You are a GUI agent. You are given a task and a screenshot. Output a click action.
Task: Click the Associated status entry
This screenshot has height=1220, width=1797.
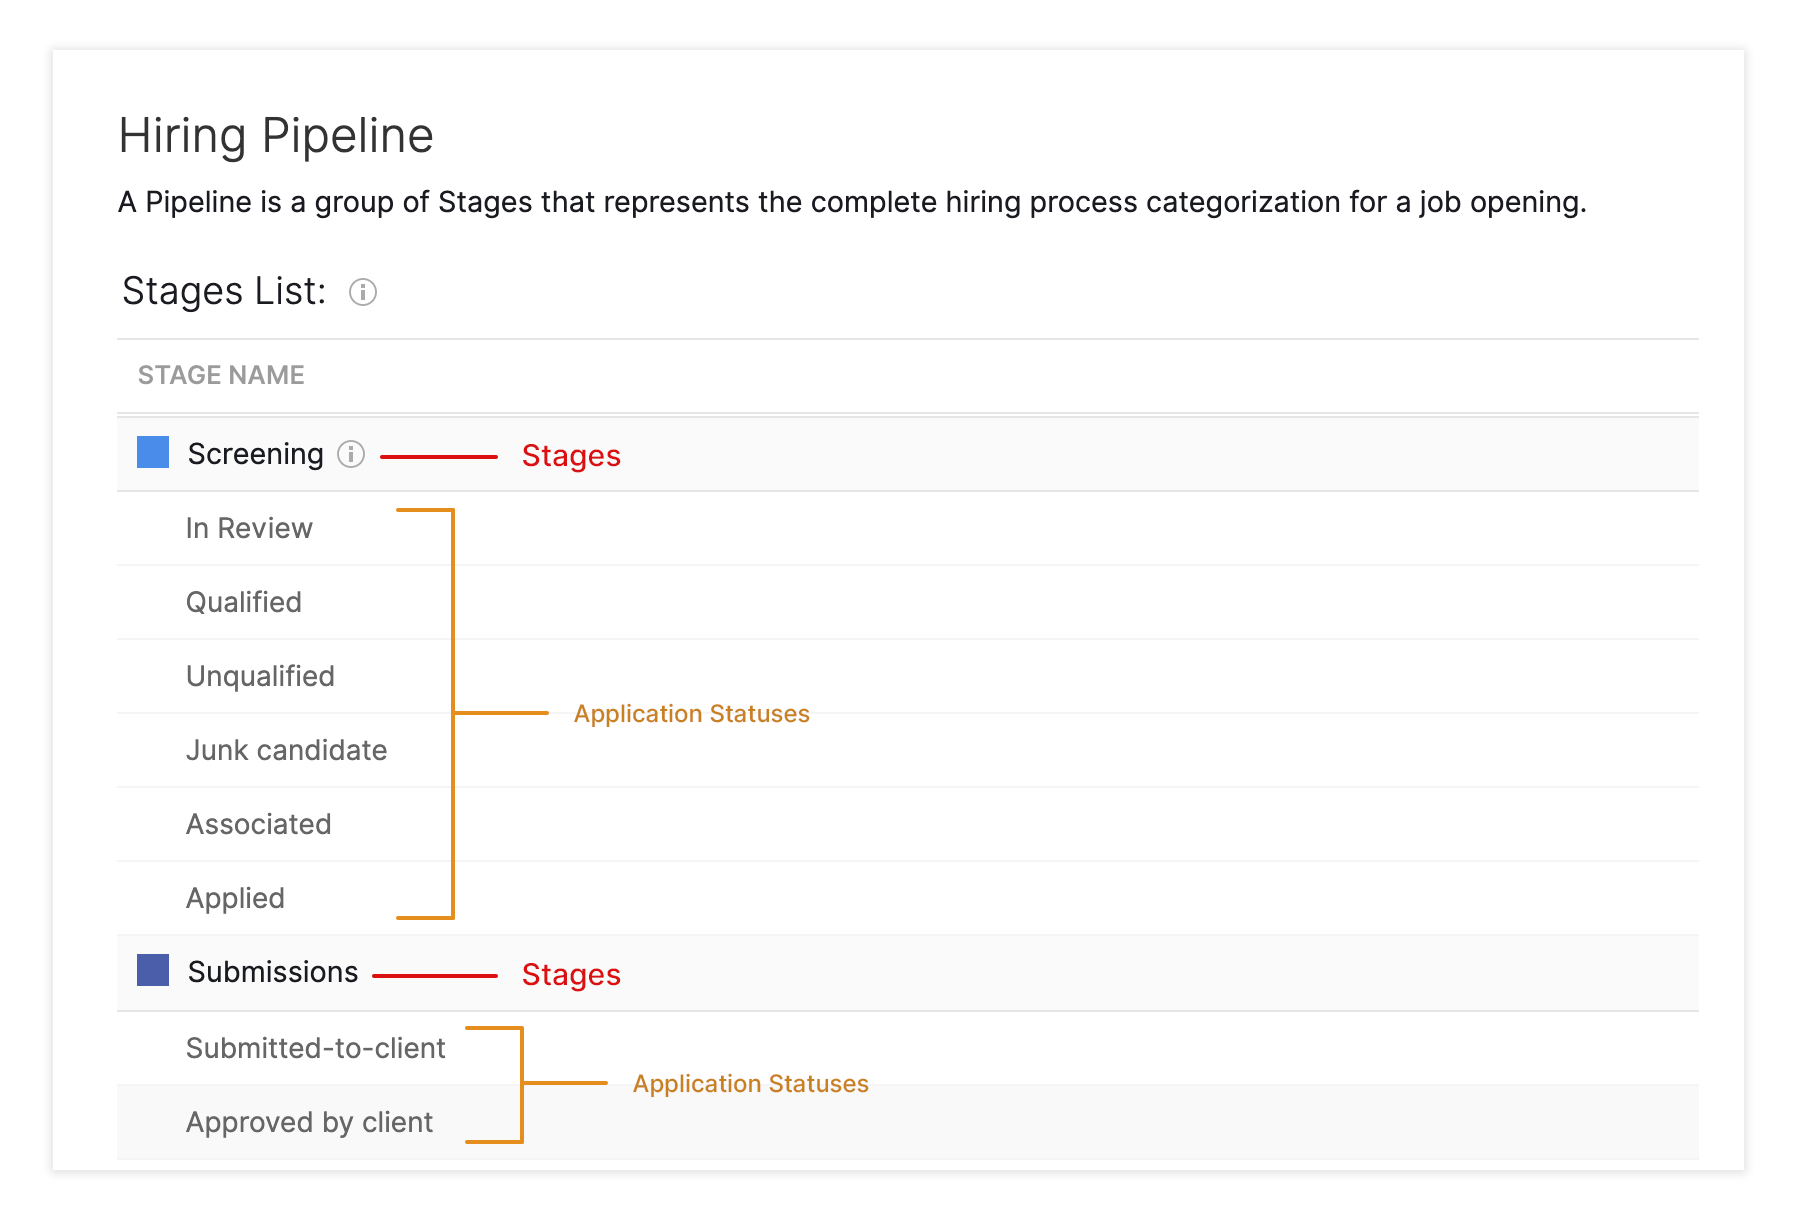click(x=258, y=824)
